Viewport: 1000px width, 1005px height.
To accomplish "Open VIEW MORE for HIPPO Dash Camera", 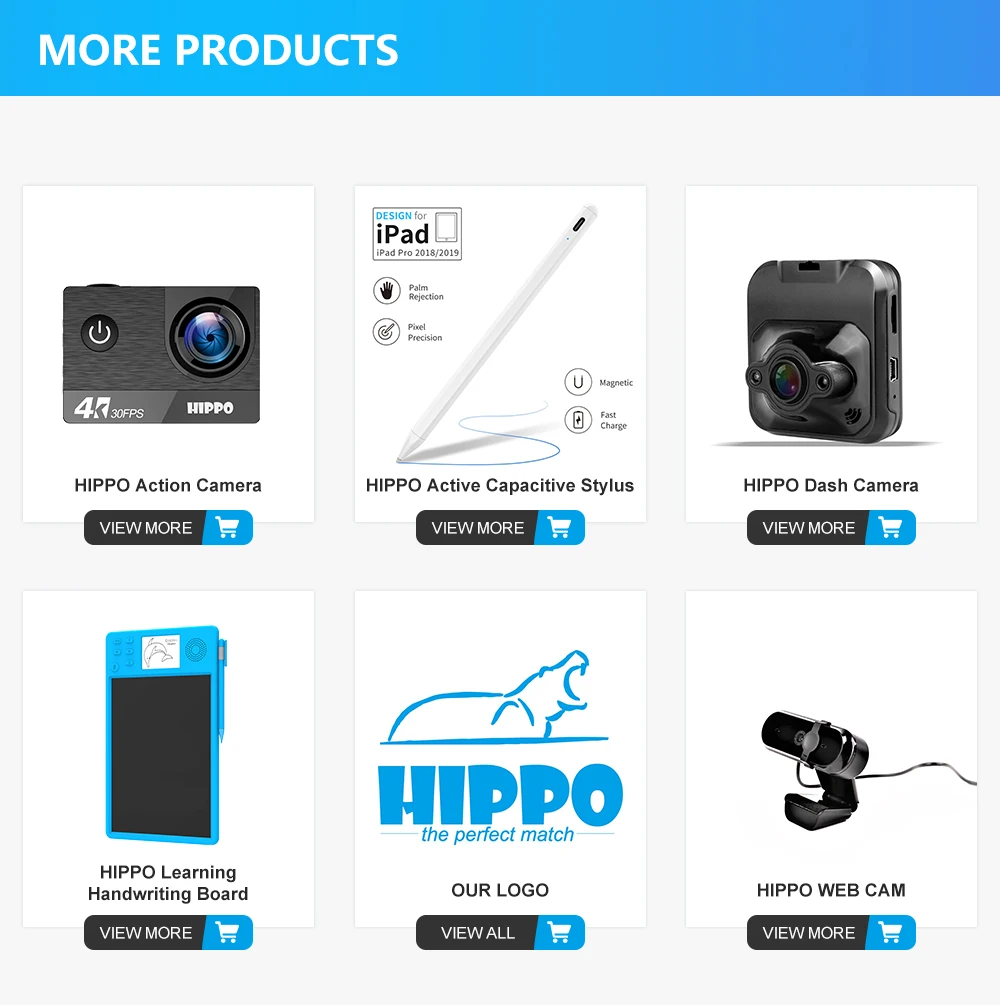I will tap(808, 527).
